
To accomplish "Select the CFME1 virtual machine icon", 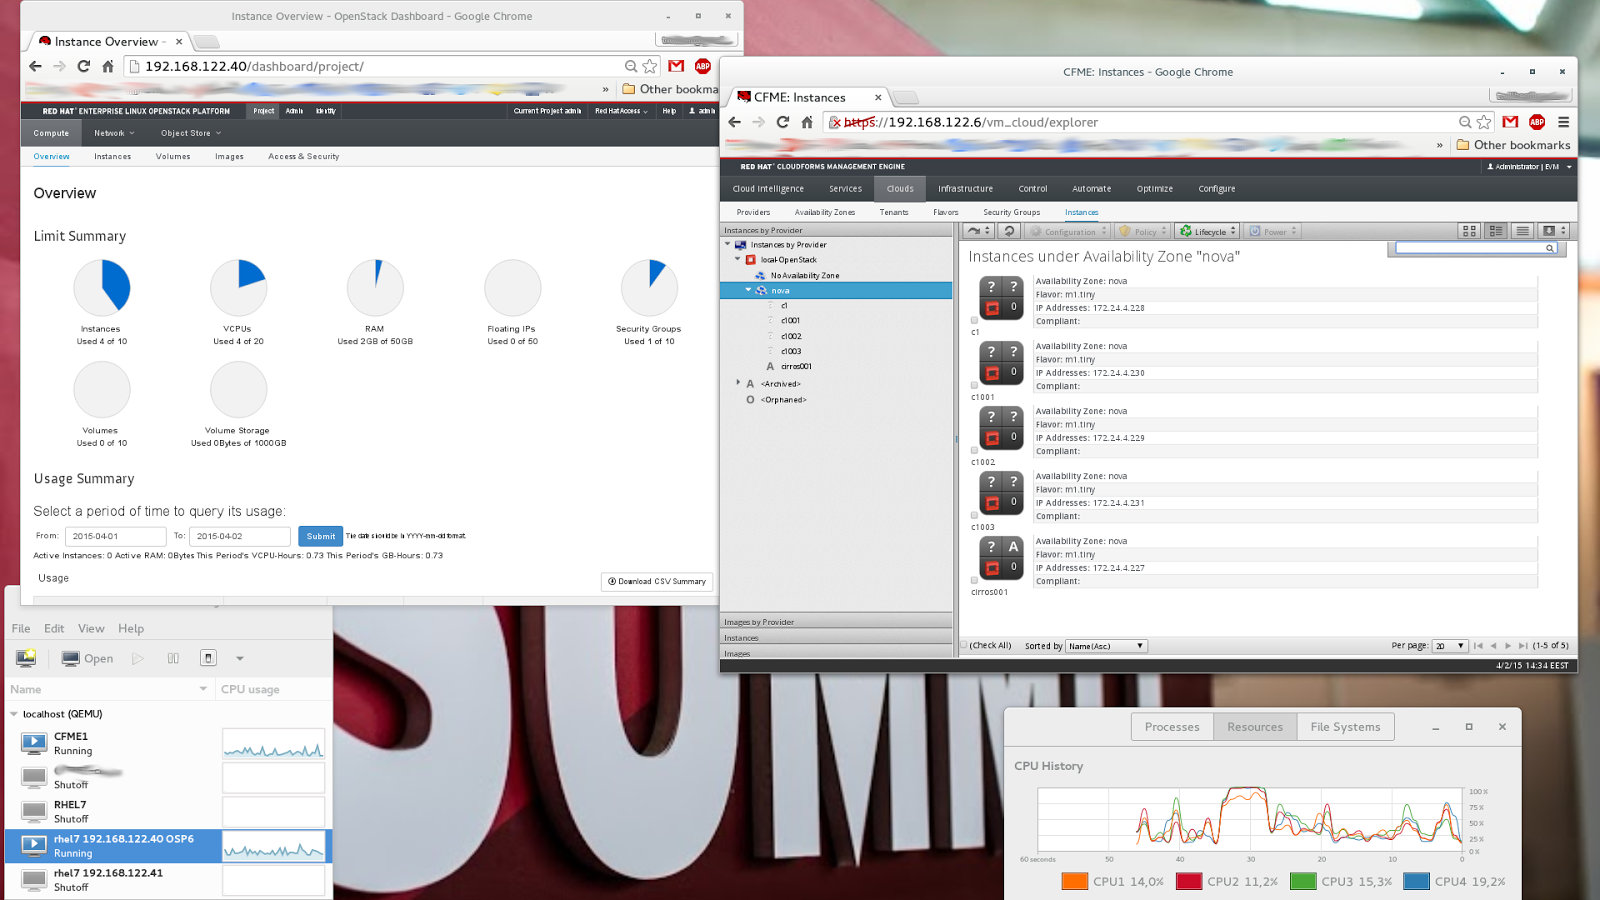I will [34, 743].
